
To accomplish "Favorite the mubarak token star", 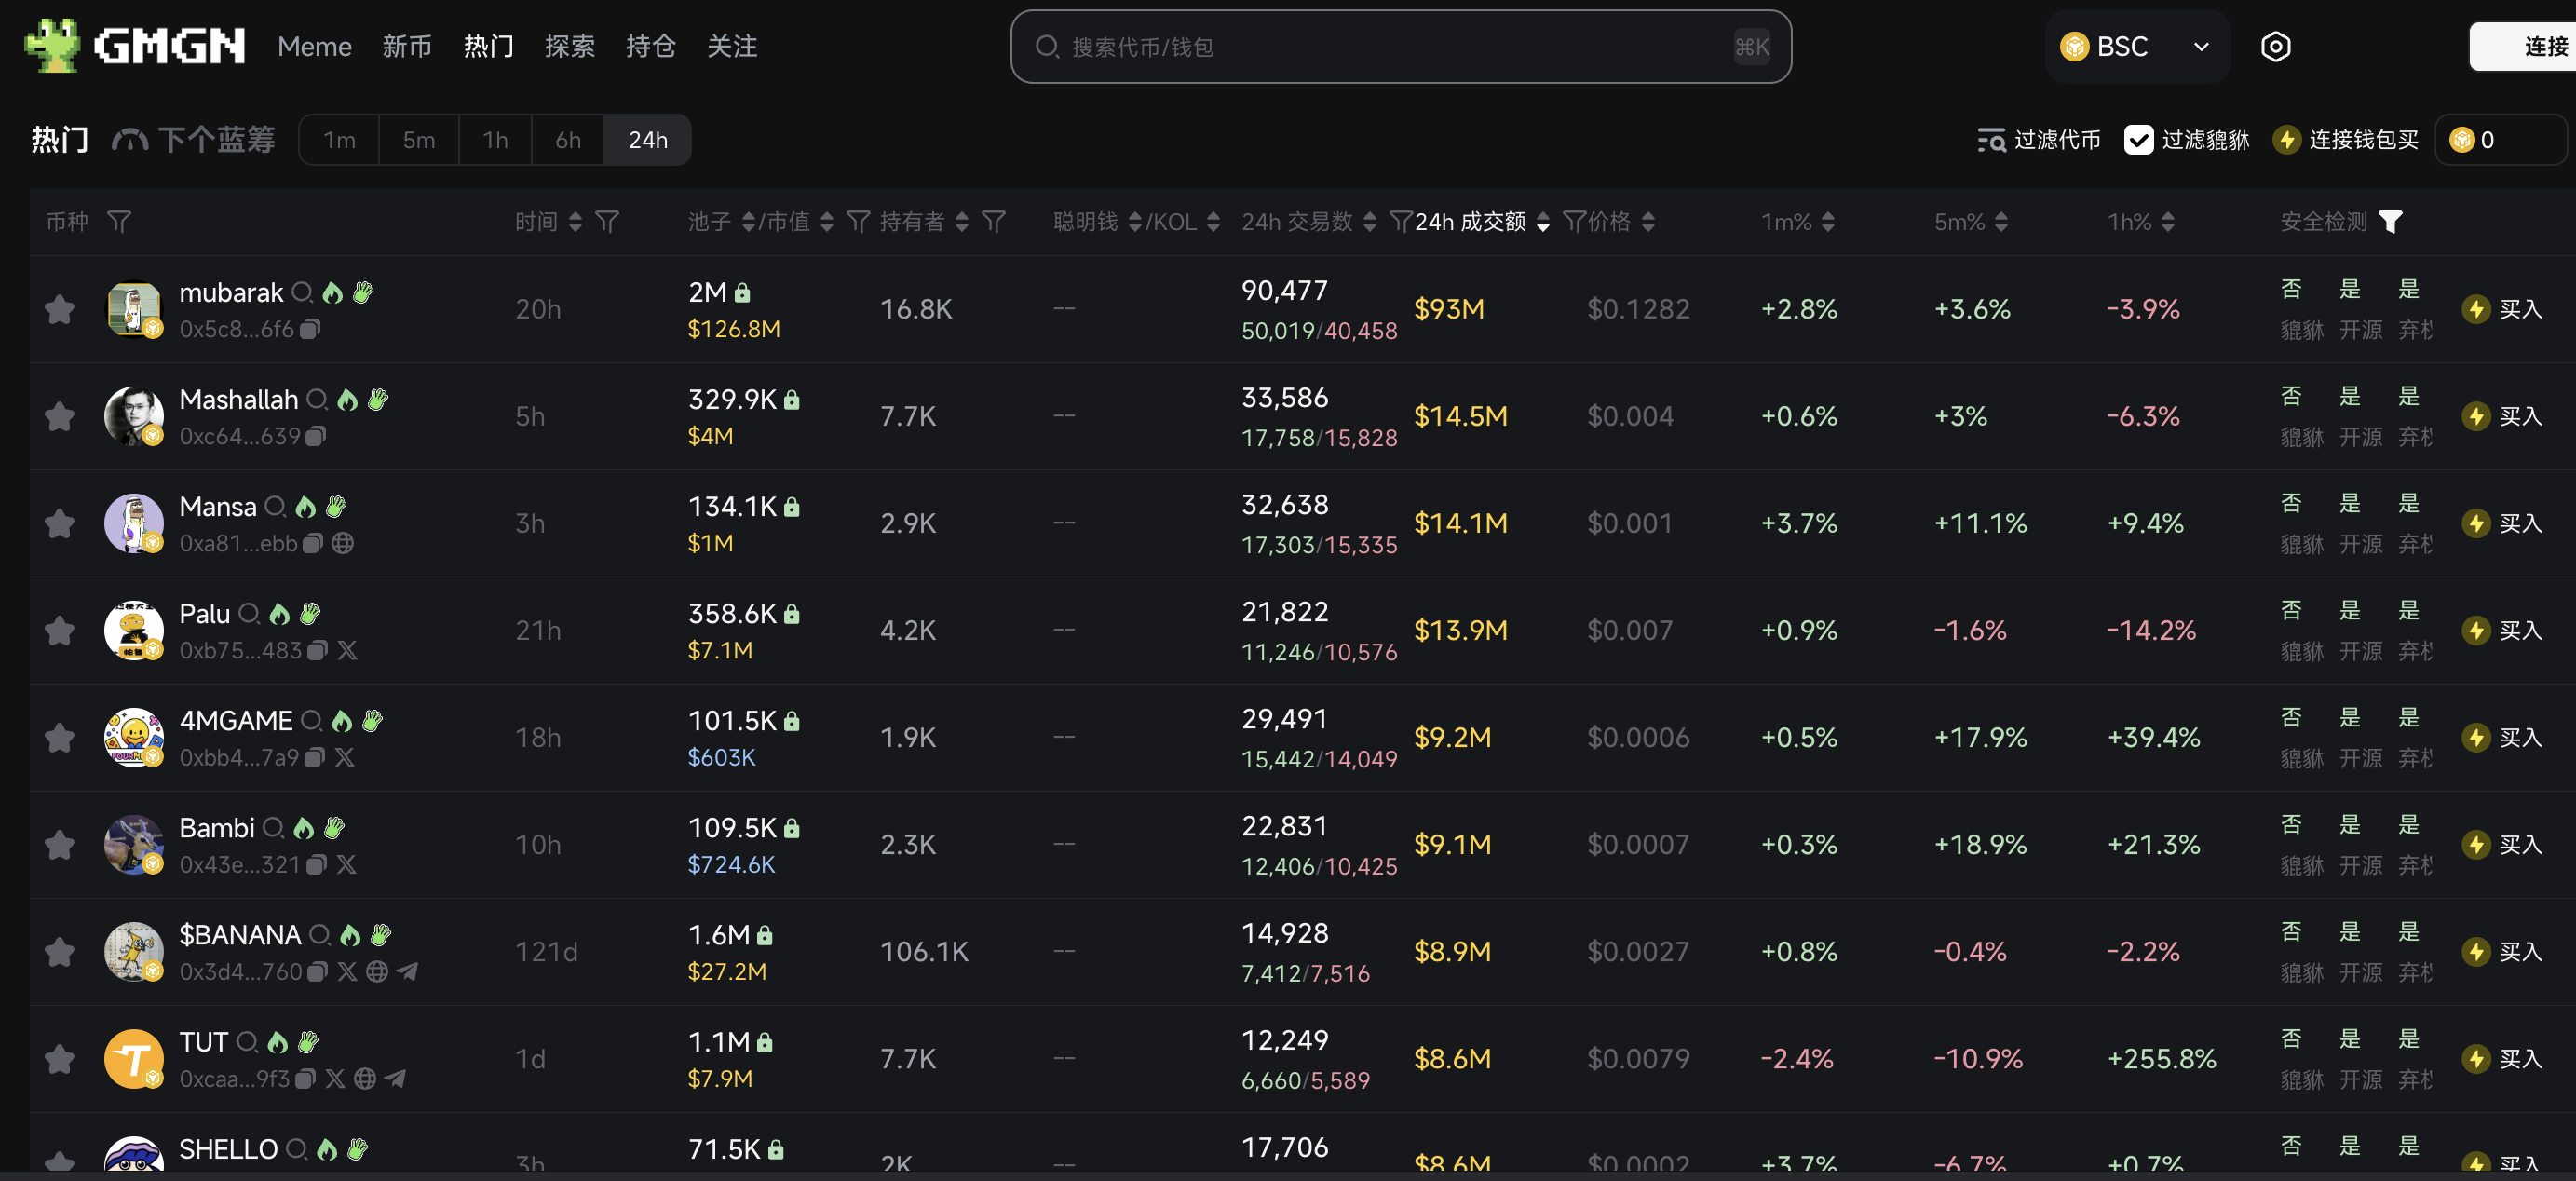I will click(59, 309).
